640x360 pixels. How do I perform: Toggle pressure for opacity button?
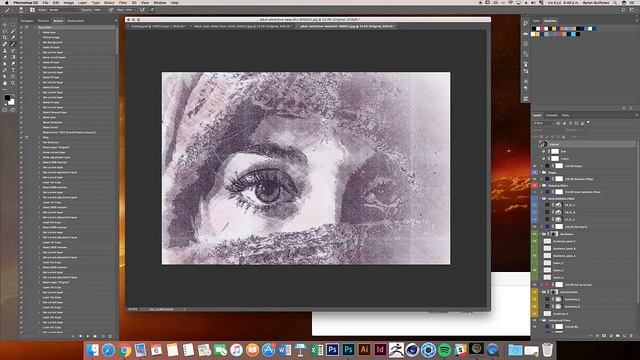point(111,10)
